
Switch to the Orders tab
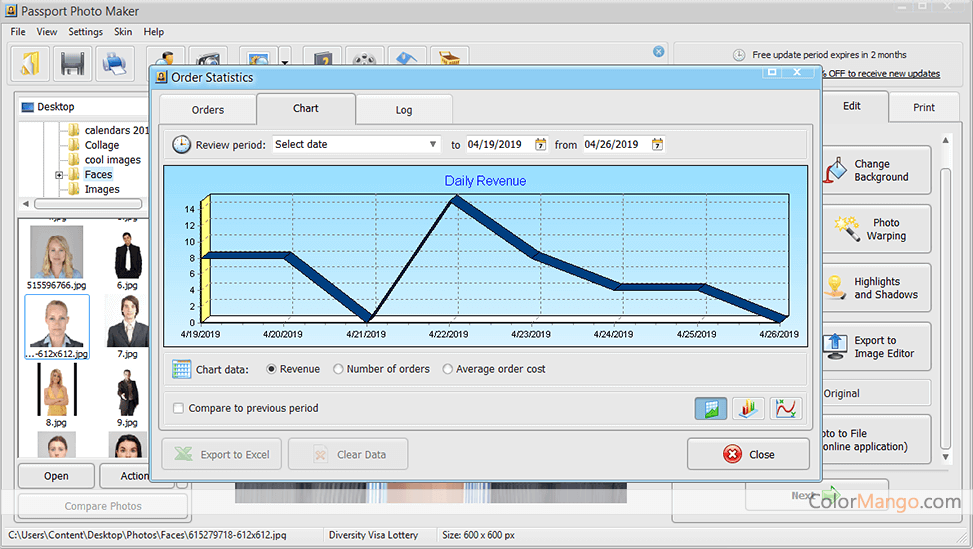tap(208, 109)
